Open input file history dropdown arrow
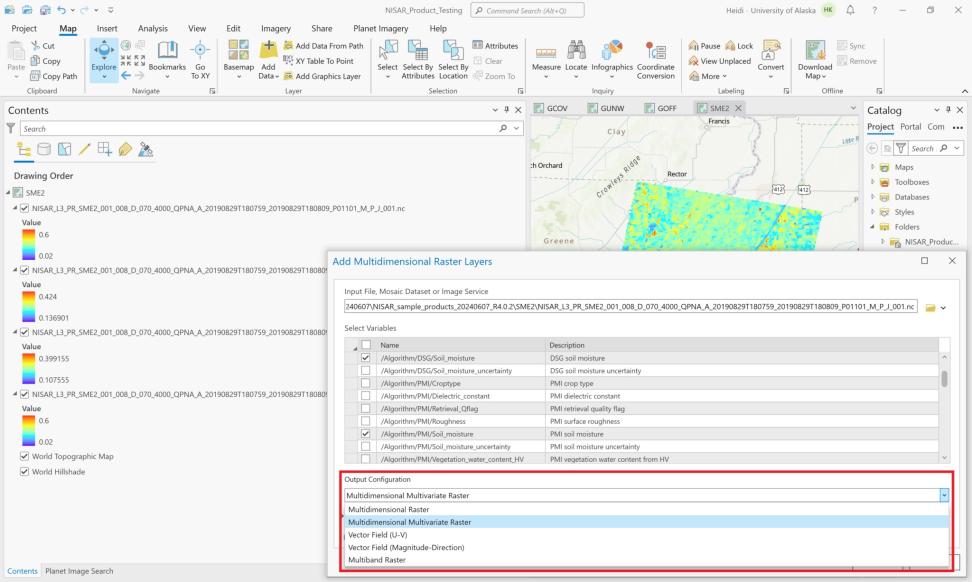 pos(943,307)
